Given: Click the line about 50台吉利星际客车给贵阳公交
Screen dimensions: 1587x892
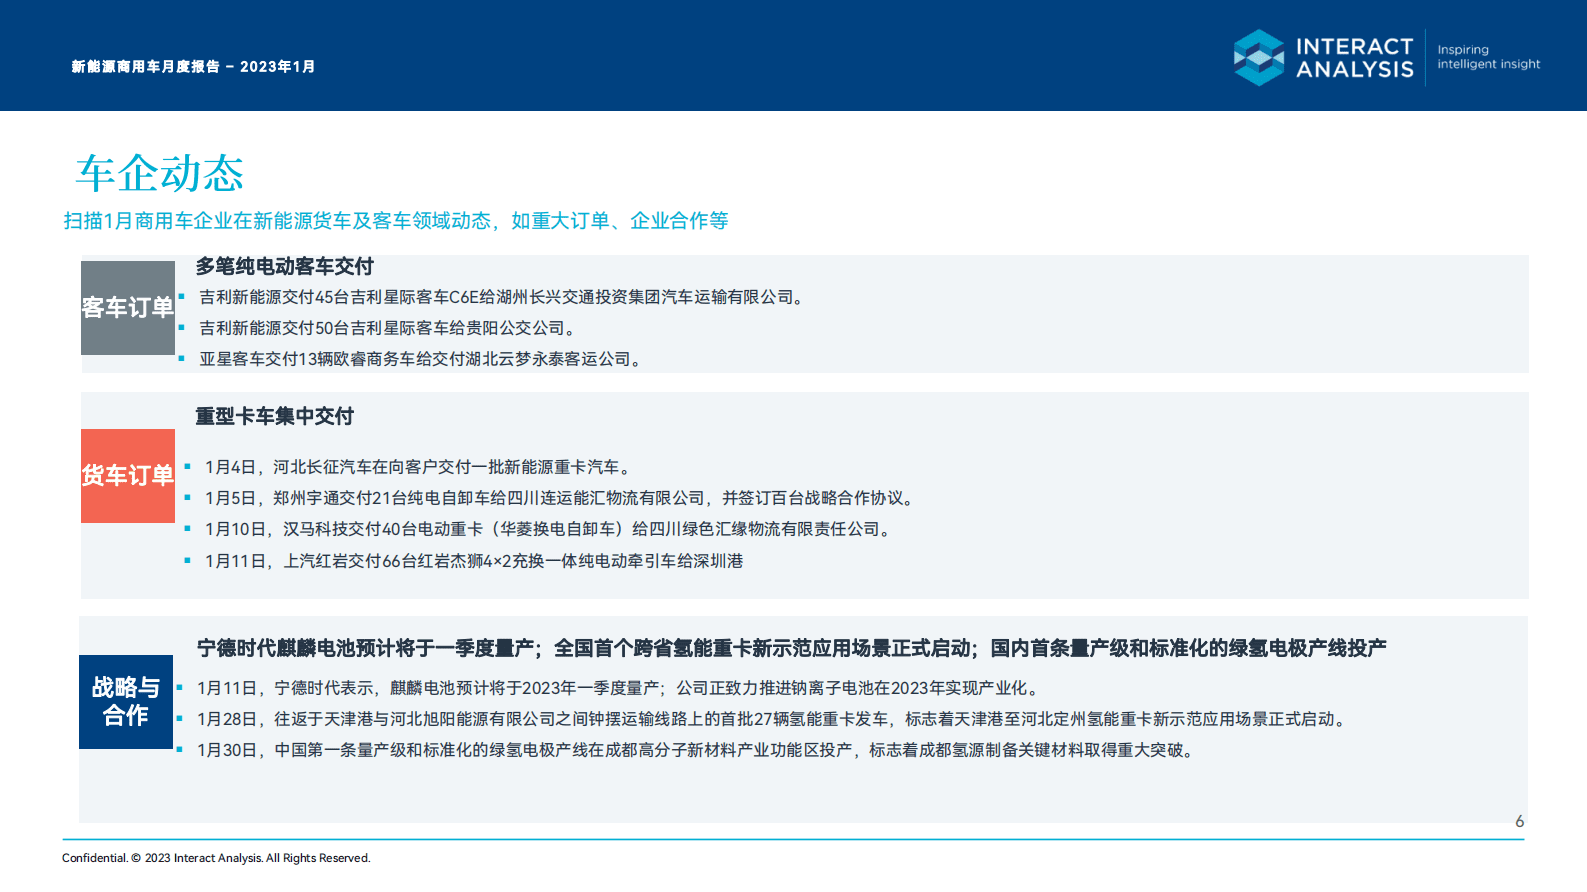Looking at the screenshot, I should coord(389,328).
